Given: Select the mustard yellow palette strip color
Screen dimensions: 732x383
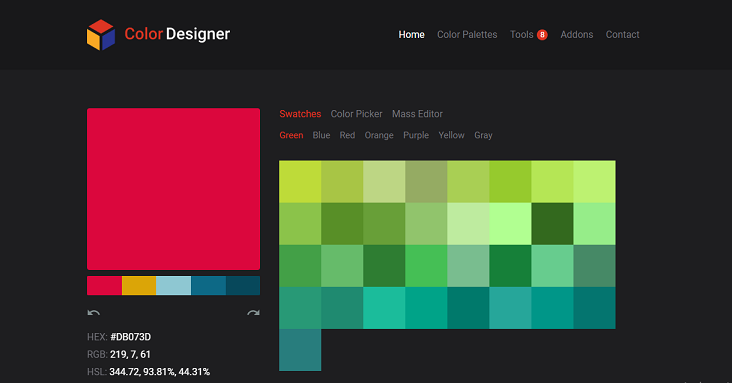Looking at the screenshot, I should pos(139,285).
